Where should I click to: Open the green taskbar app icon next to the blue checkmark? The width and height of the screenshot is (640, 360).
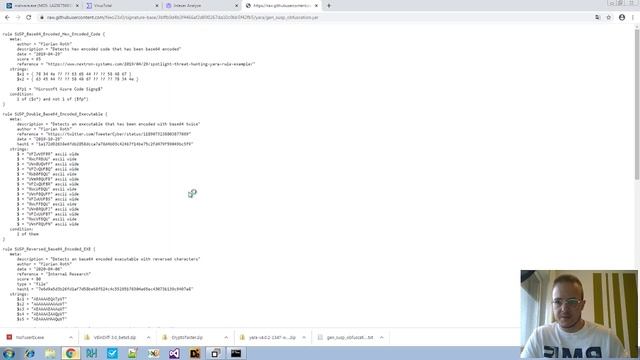coord(133,353)
